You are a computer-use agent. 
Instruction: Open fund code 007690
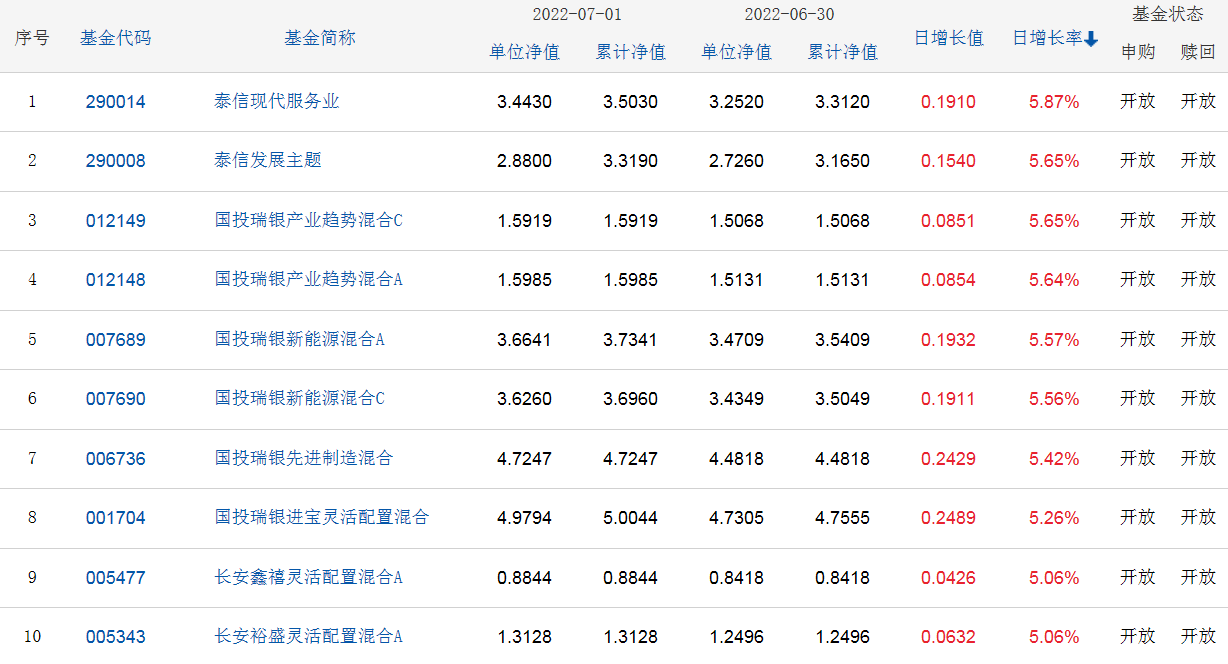tap(115, 399)
